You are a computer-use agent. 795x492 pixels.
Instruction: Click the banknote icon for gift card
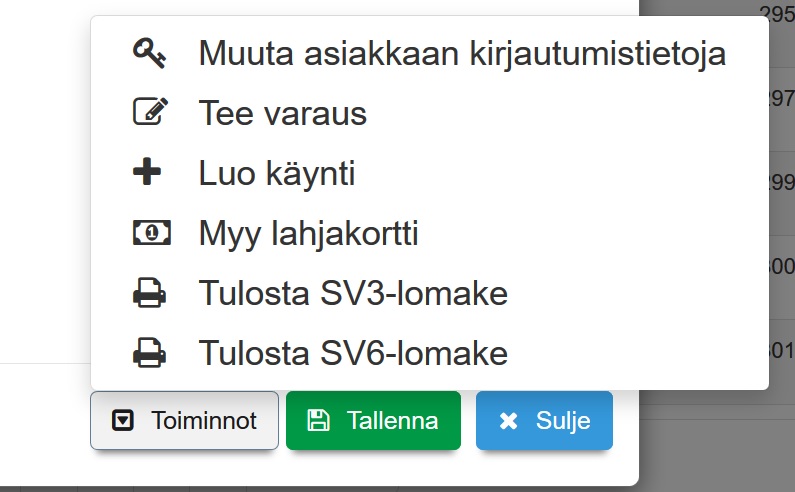[150, 233]
